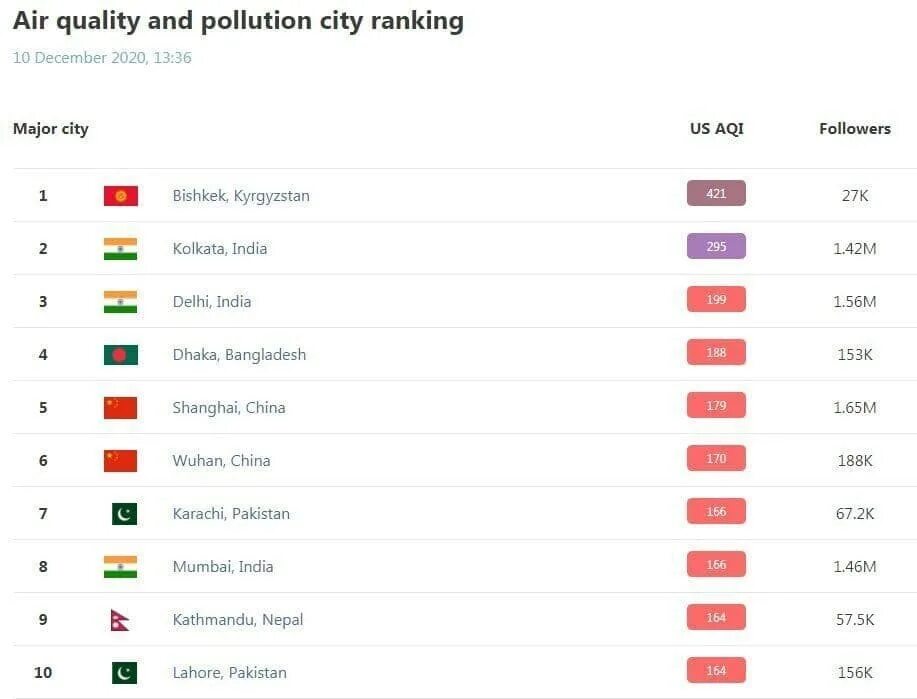917x699 pixels.
Task: Click the red 199 AQI badge for Delhi
Action: [716, 299]
